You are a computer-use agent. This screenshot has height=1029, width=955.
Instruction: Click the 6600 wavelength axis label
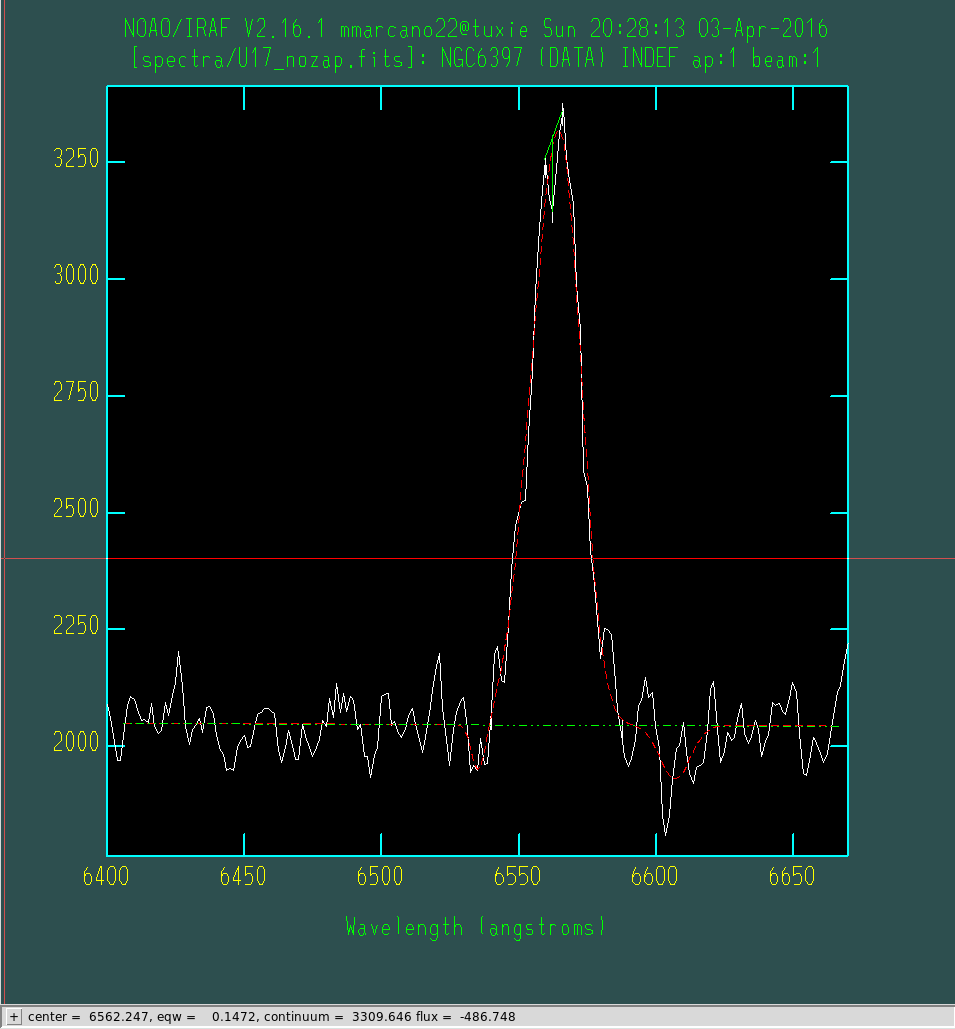click(654, 876)
